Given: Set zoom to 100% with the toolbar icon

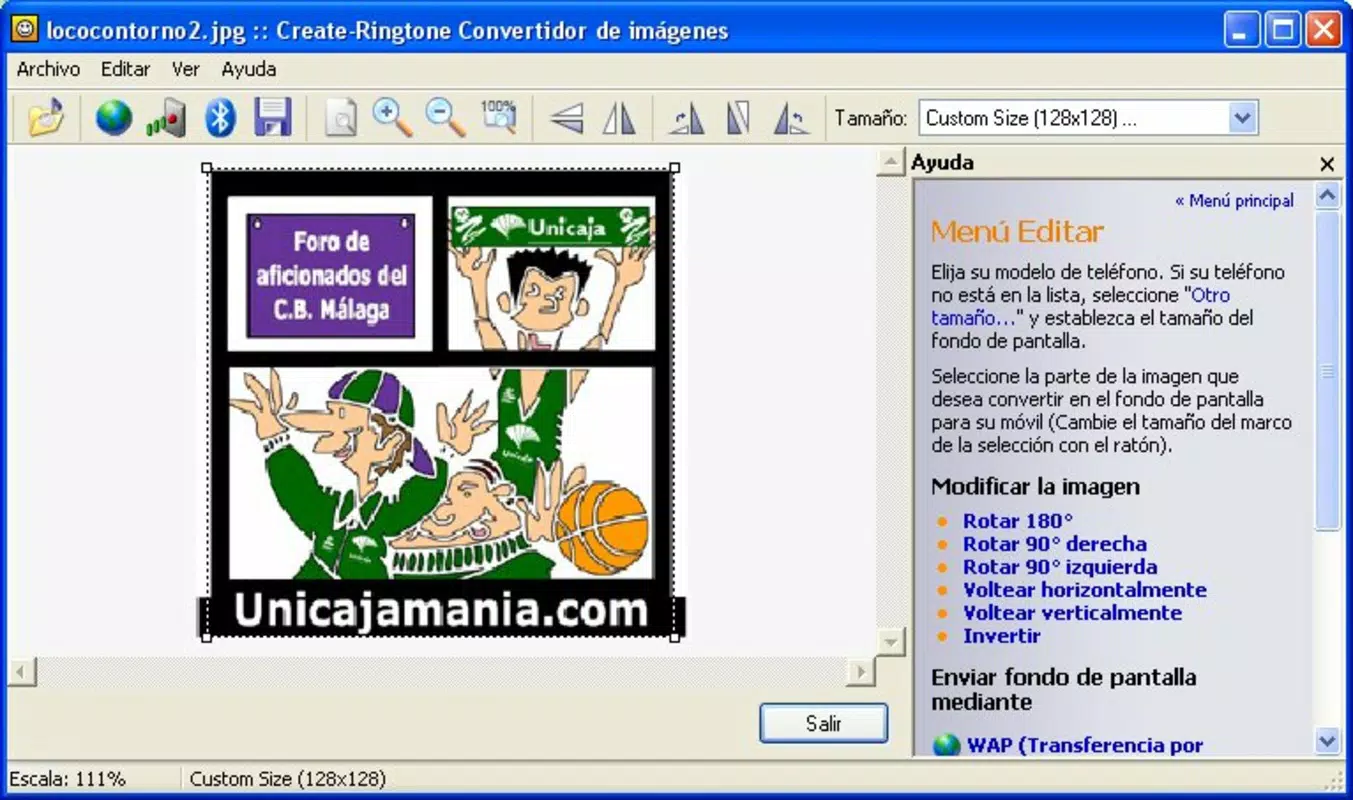Looking at the screenshot, I should [498, 118].
